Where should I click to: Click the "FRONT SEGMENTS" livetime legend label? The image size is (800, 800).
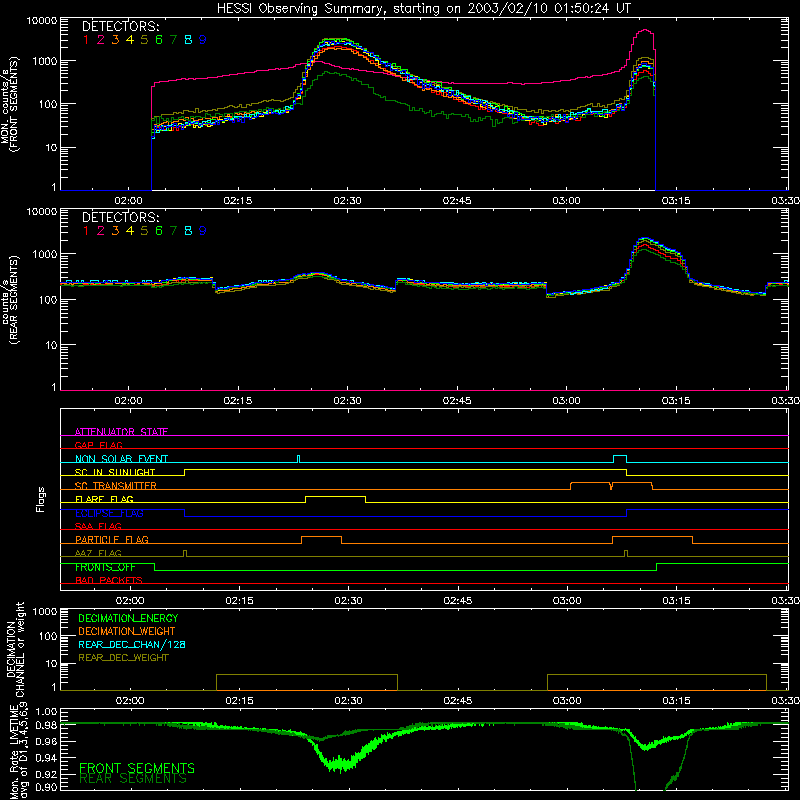pyautogui.click(x=137, y=768)
